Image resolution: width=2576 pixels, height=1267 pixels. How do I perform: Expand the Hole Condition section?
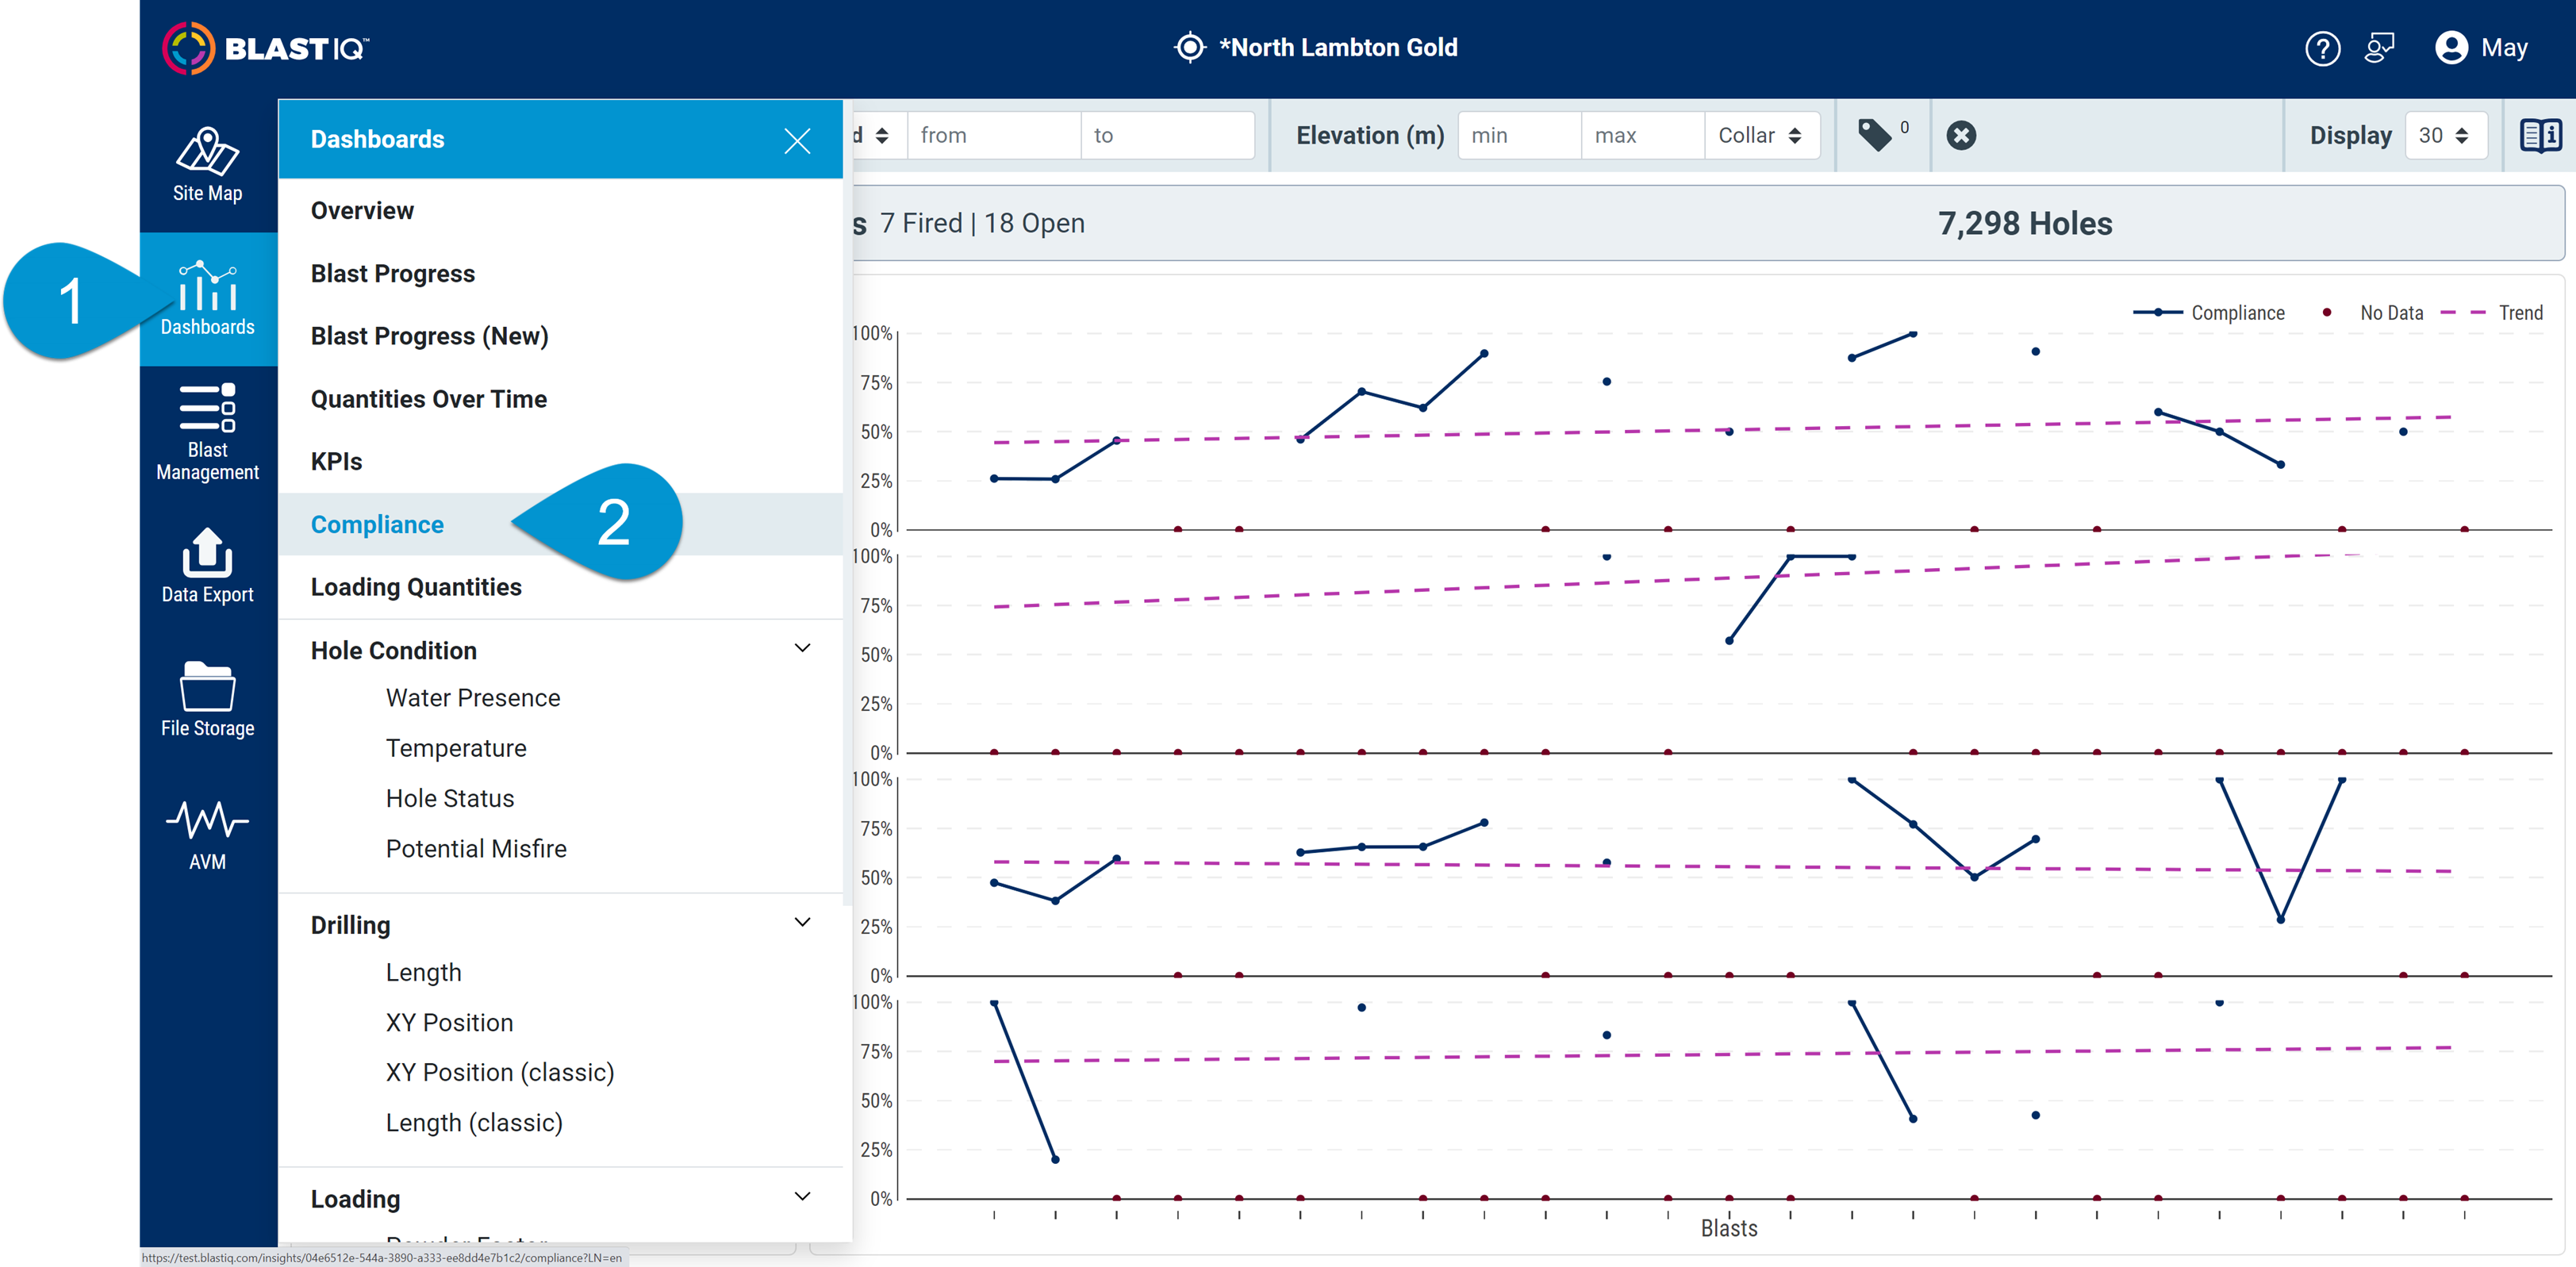click(x=801, y=648)
